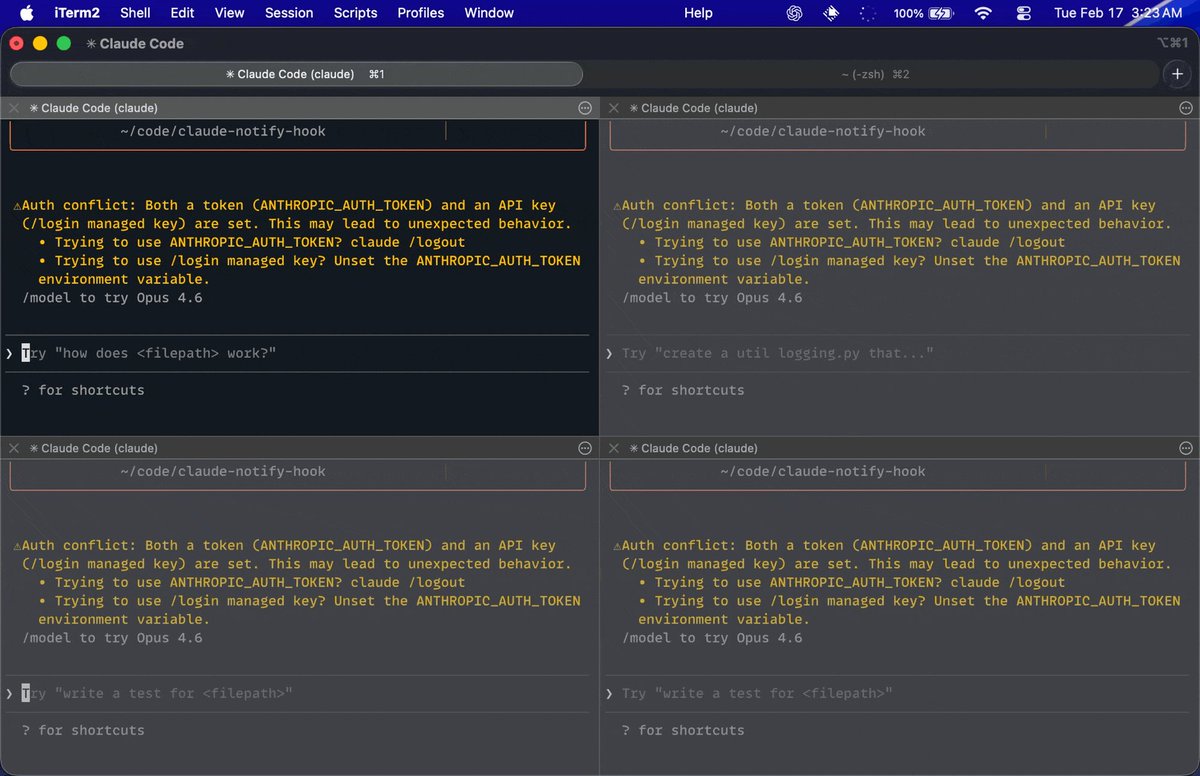Image resolution: width=1200 pixels, height=776 pixels.
Task: Close the bottom-right Claude Code pane
Action: click(614, 448)
